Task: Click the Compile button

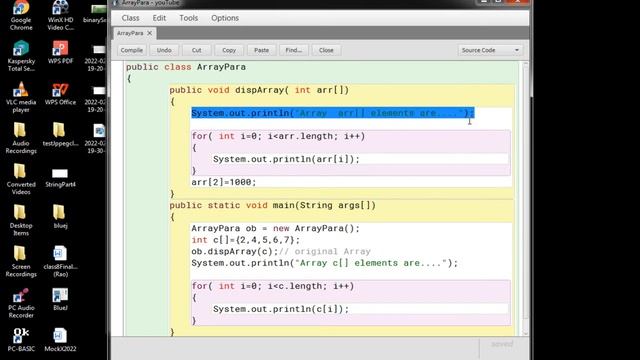Action: pos(131,50)
